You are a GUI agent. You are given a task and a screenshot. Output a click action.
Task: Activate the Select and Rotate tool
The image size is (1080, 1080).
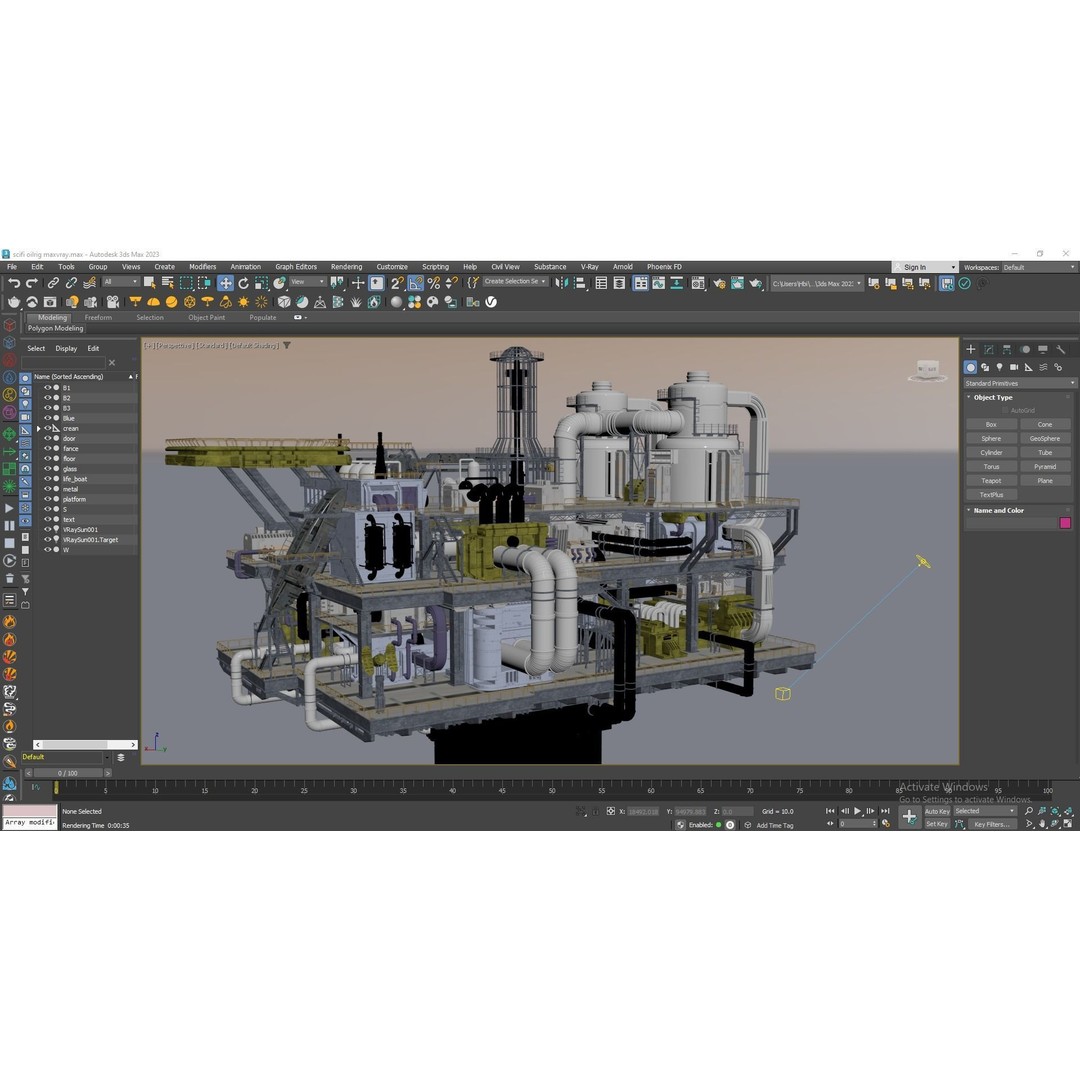pyautogui.click(x=243, y=283)
